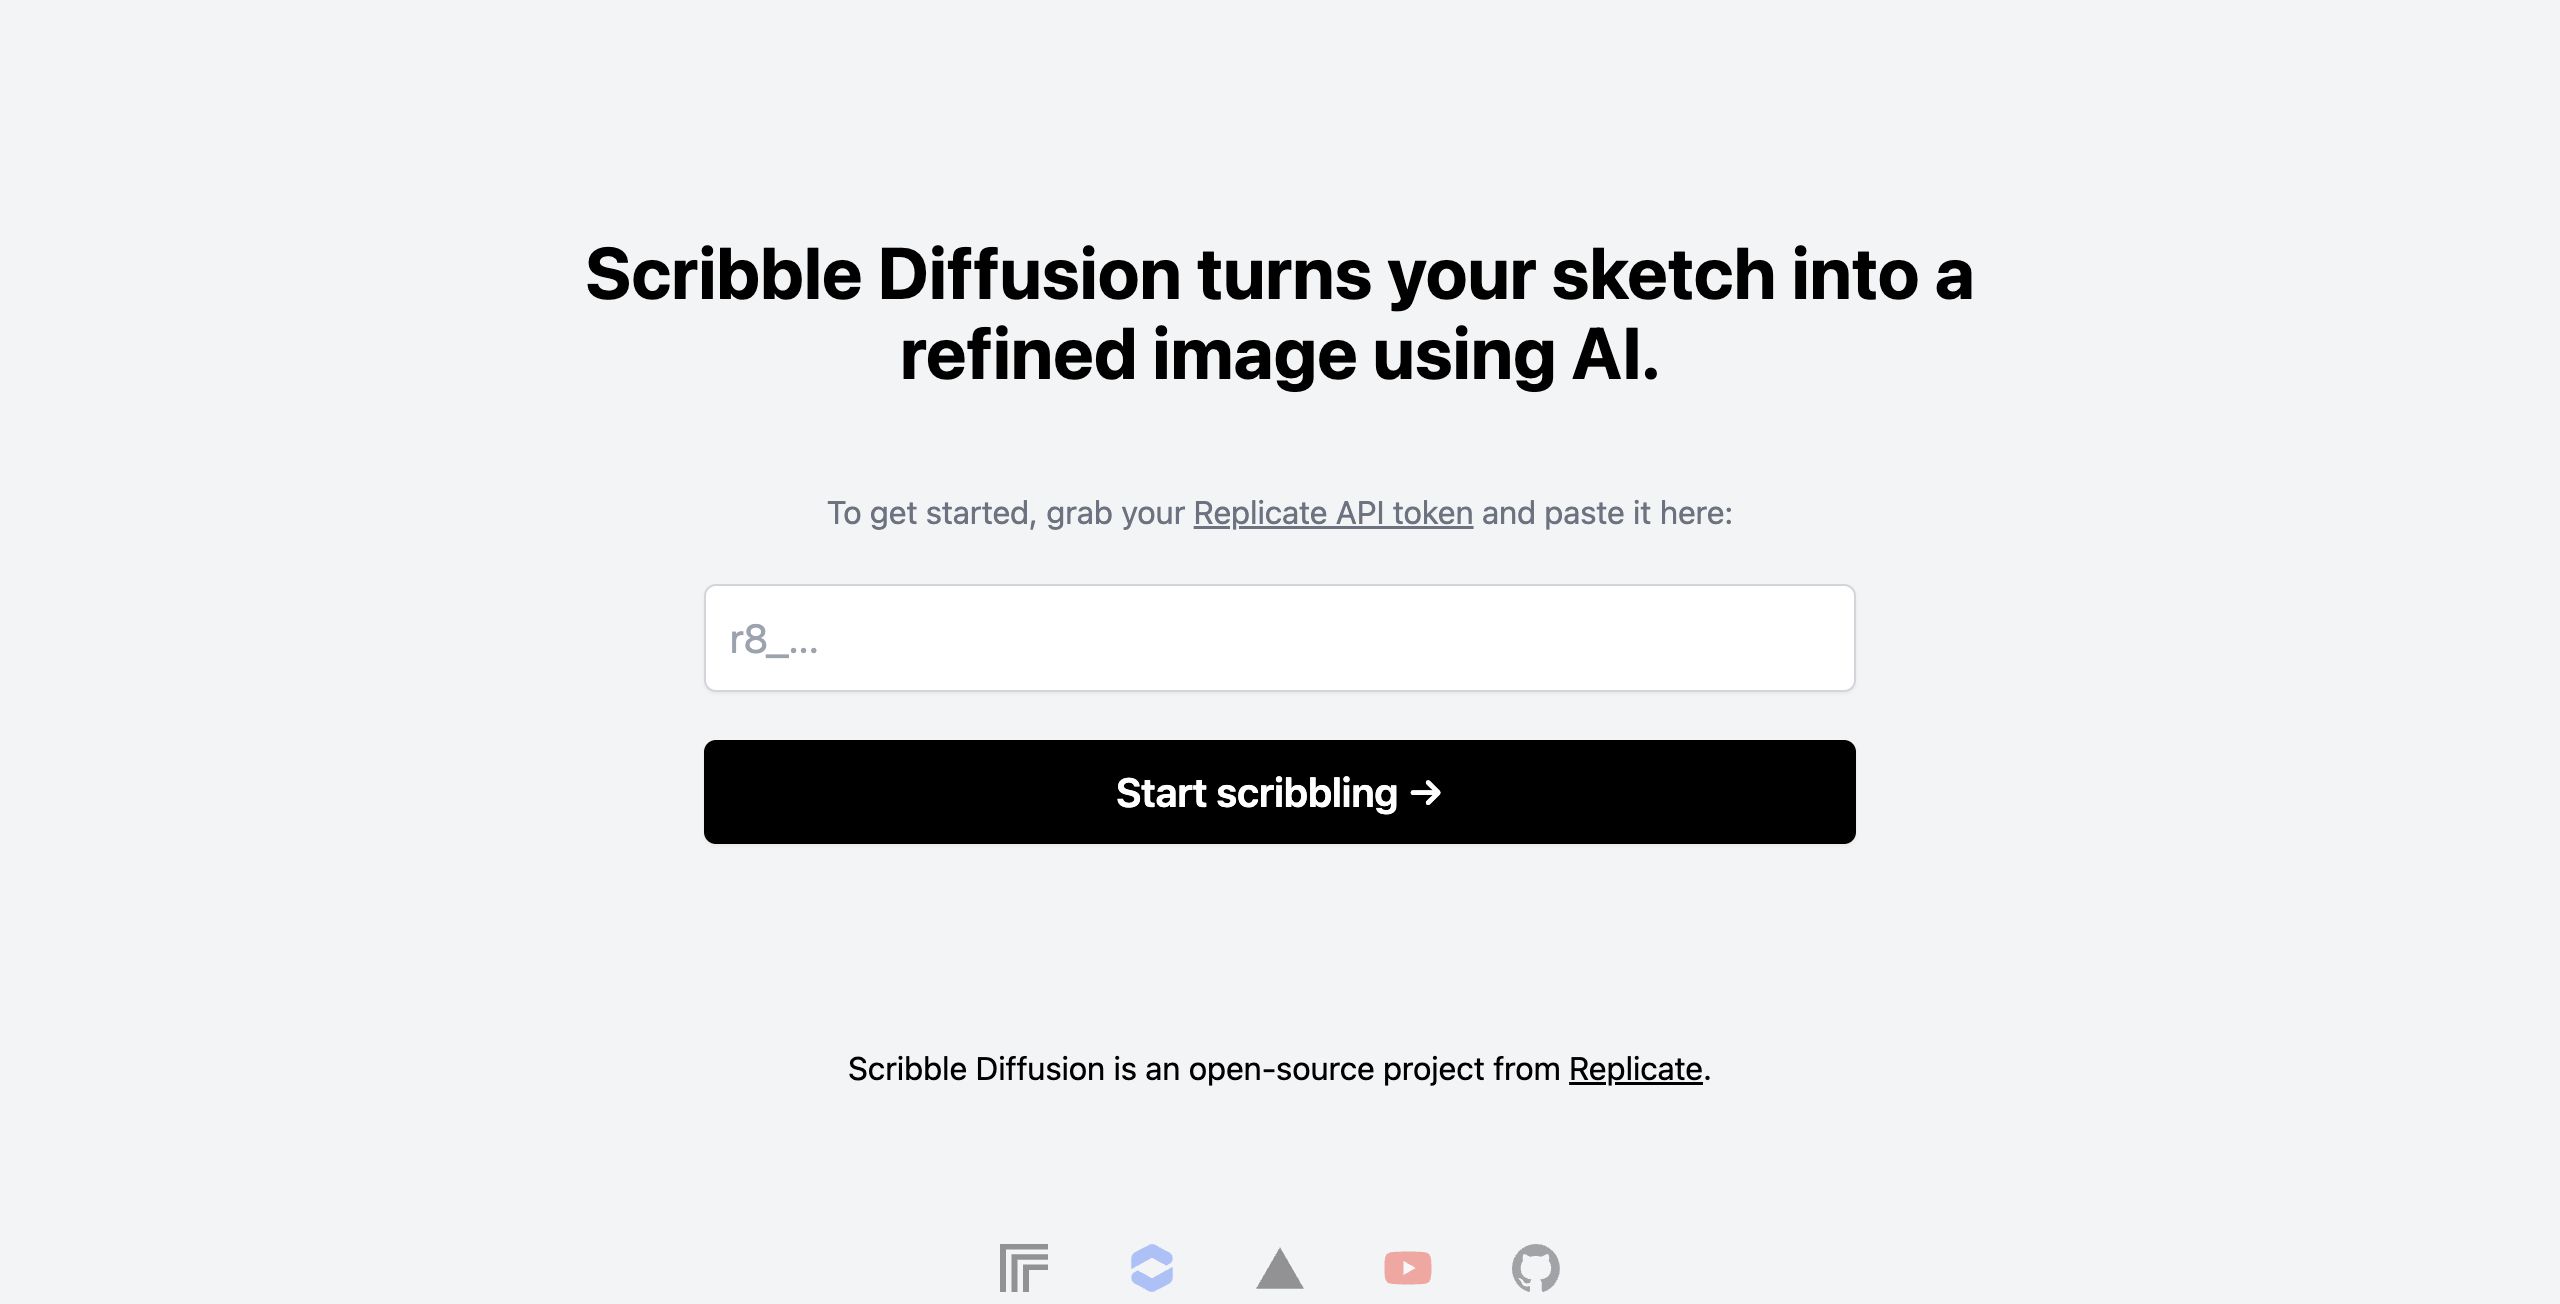
Task: Click the main Scribble Diffusion headline text
Action: point(1279,275)
